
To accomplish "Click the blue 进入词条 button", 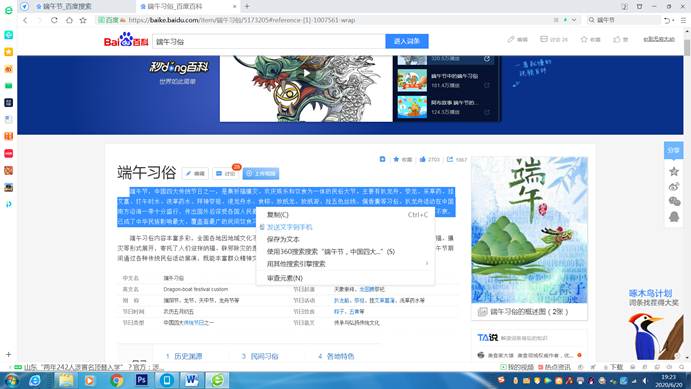I will [407, 41].
